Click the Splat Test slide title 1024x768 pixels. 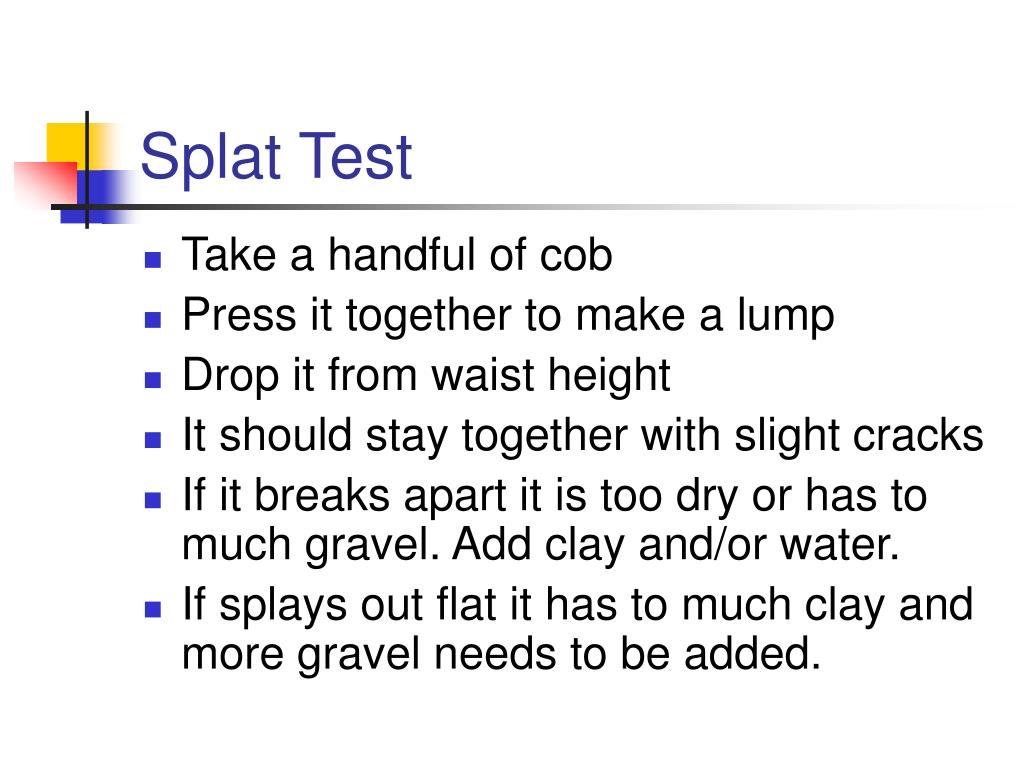(276, 157)
